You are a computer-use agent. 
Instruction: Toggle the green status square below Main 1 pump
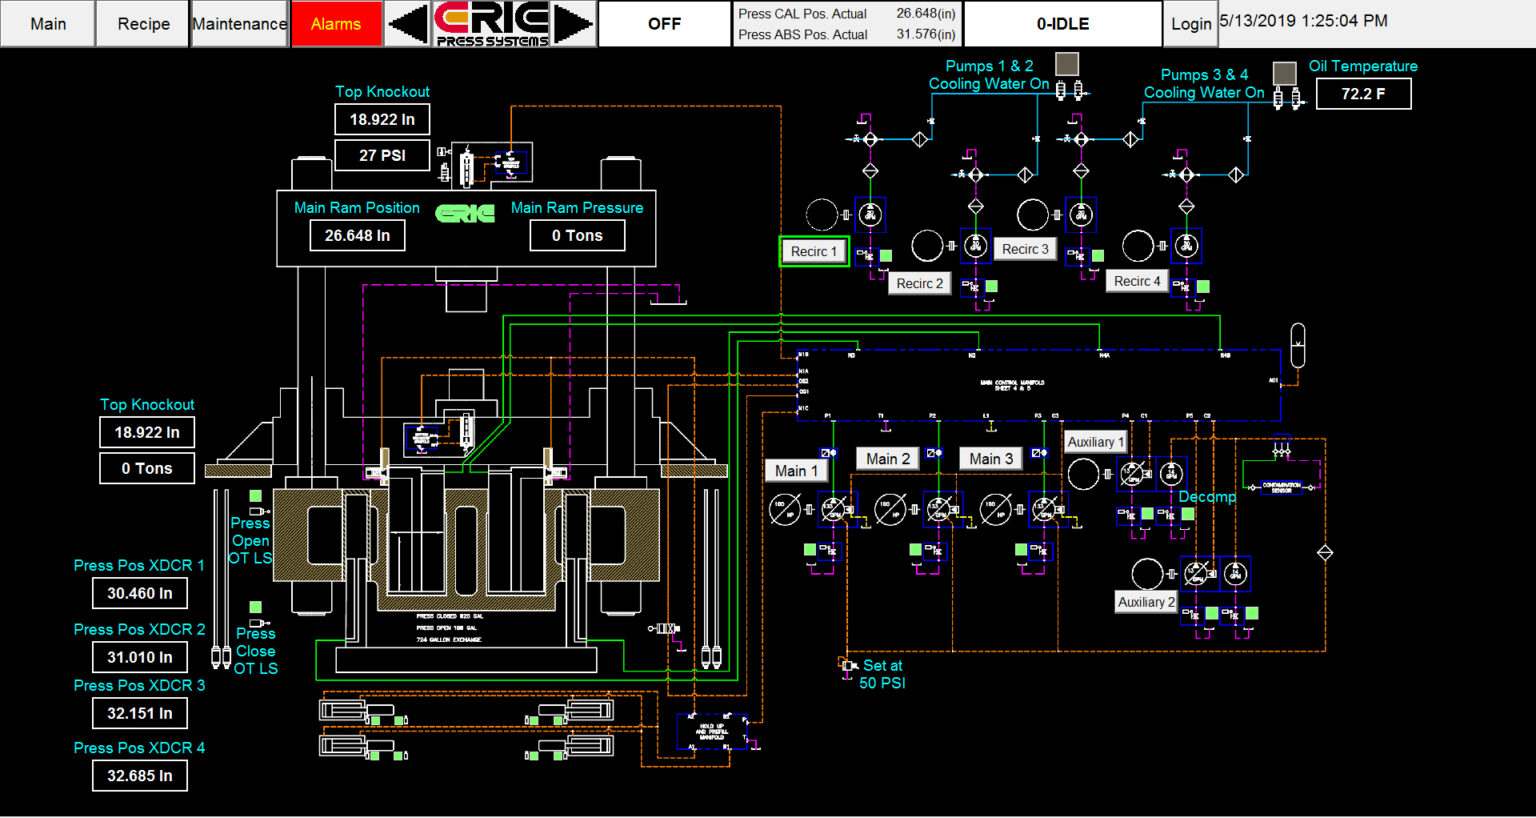click(x=810, y=550)
